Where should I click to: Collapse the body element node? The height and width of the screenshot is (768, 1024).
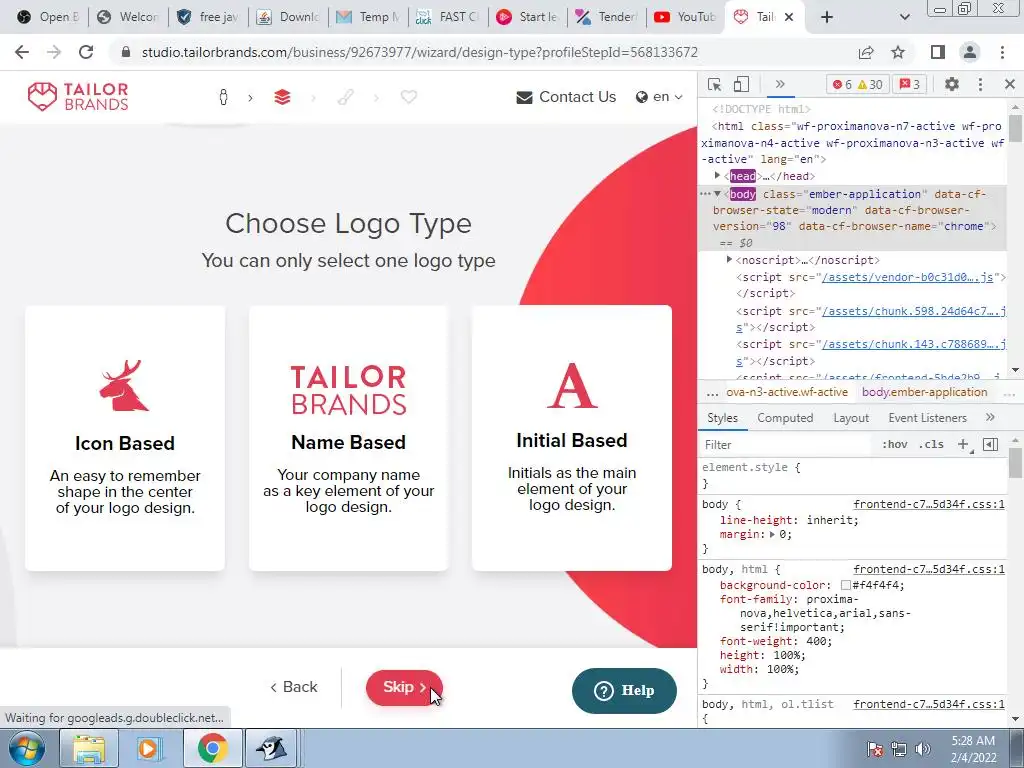point(718,194)
